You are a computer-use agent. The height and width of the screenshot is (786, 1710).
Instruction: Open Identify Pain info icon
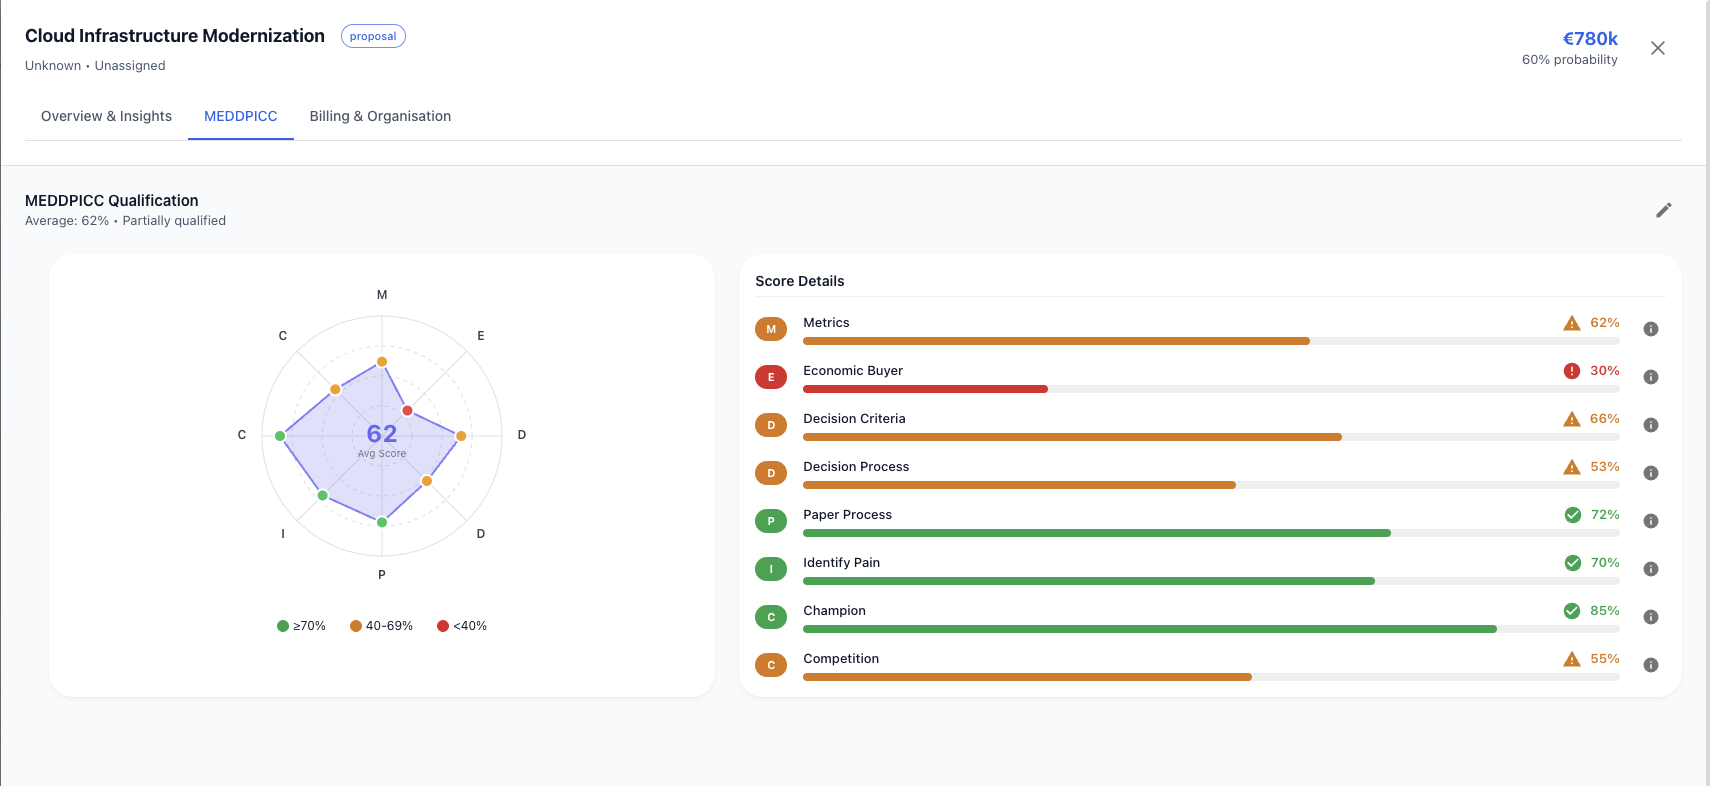pyautogui.click(x=1651, y=569)
